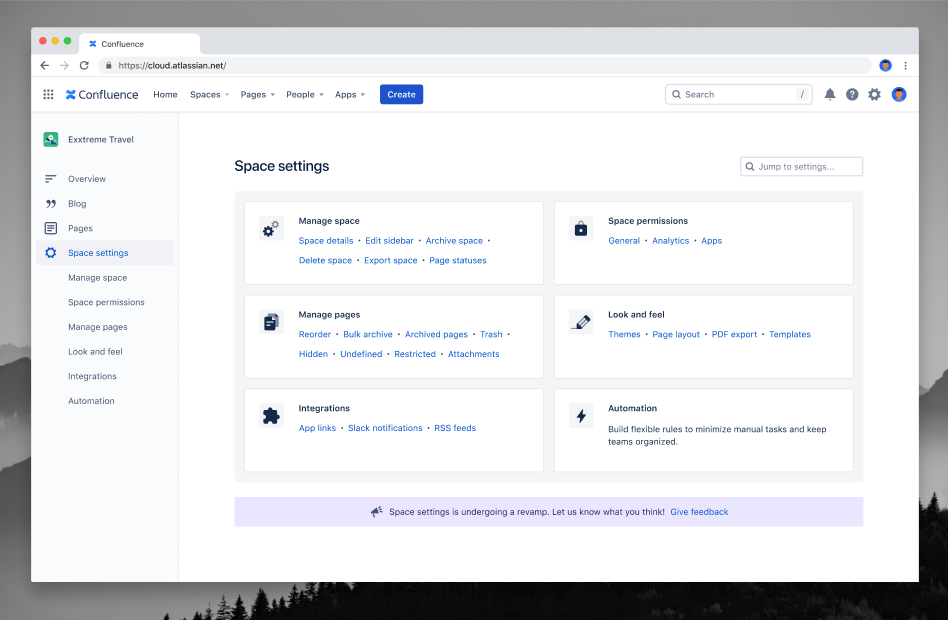Screen dimensions: 948x620
Task: Open the Themes link
Action: (624, 334)
